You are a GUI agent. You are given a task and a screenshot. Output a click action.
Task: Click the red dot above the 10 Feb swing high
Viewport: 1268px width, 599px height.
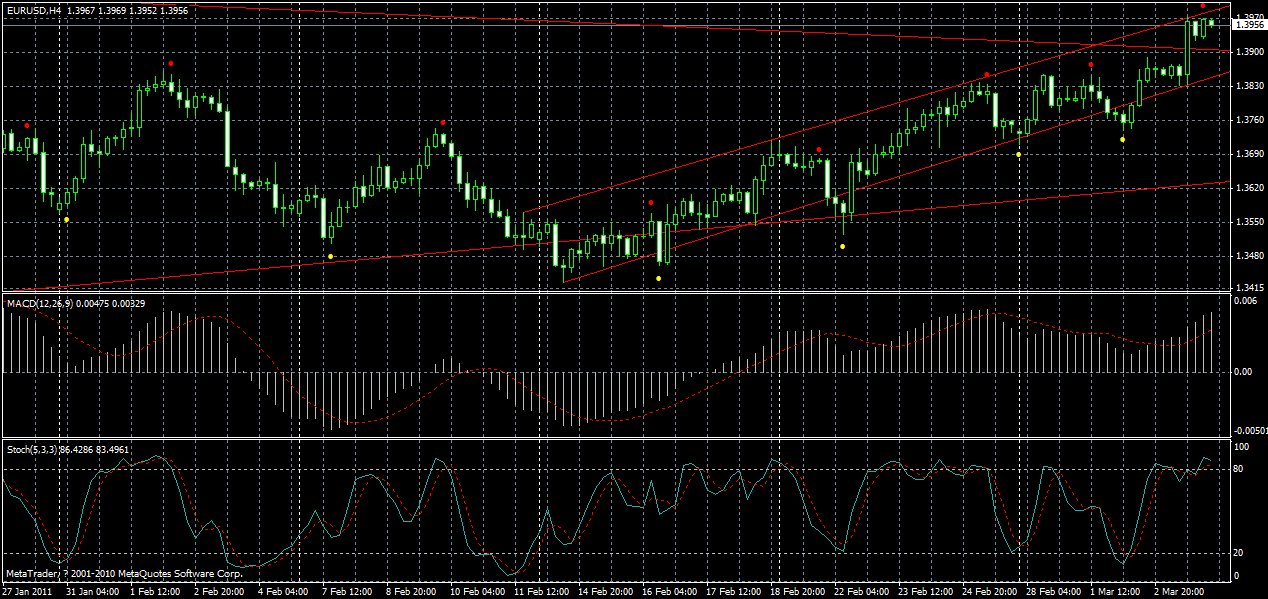443,120
